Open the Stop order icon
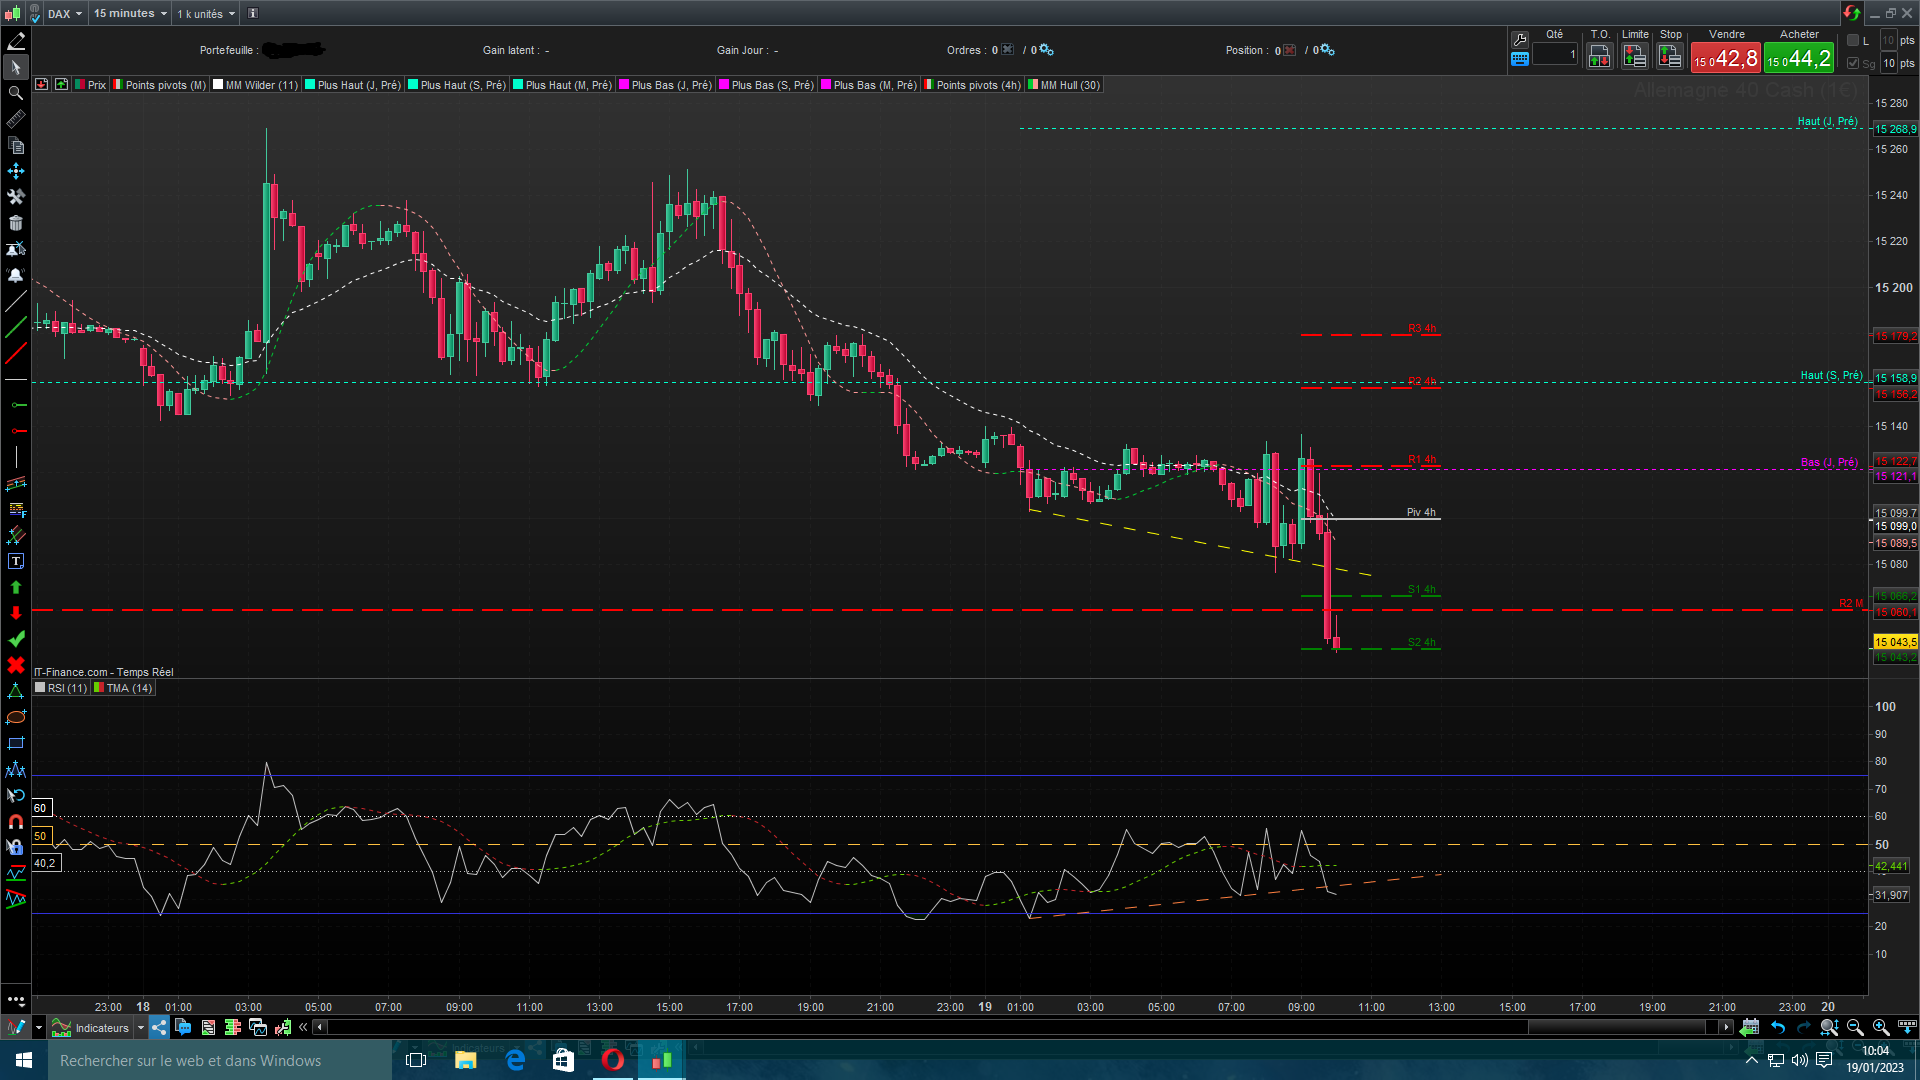Image resolution: width=1920 pixels, height=1080 pixels. (x=1669, y=57)
